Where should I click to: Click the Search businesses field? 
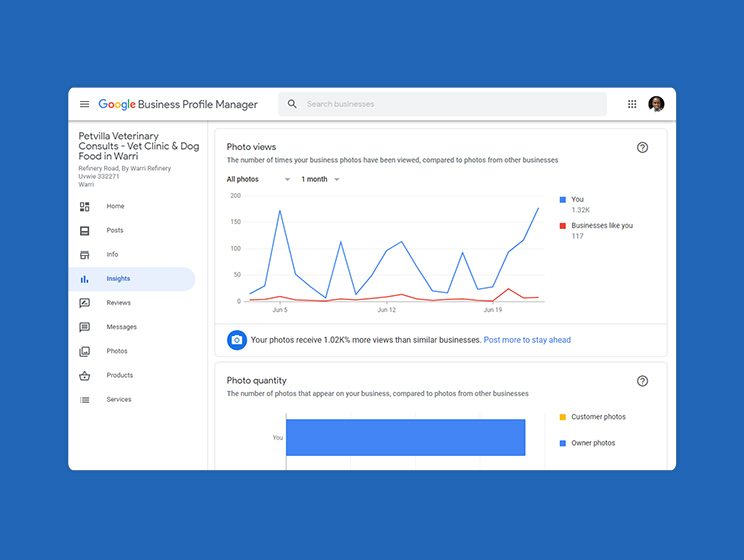point(442,104)
